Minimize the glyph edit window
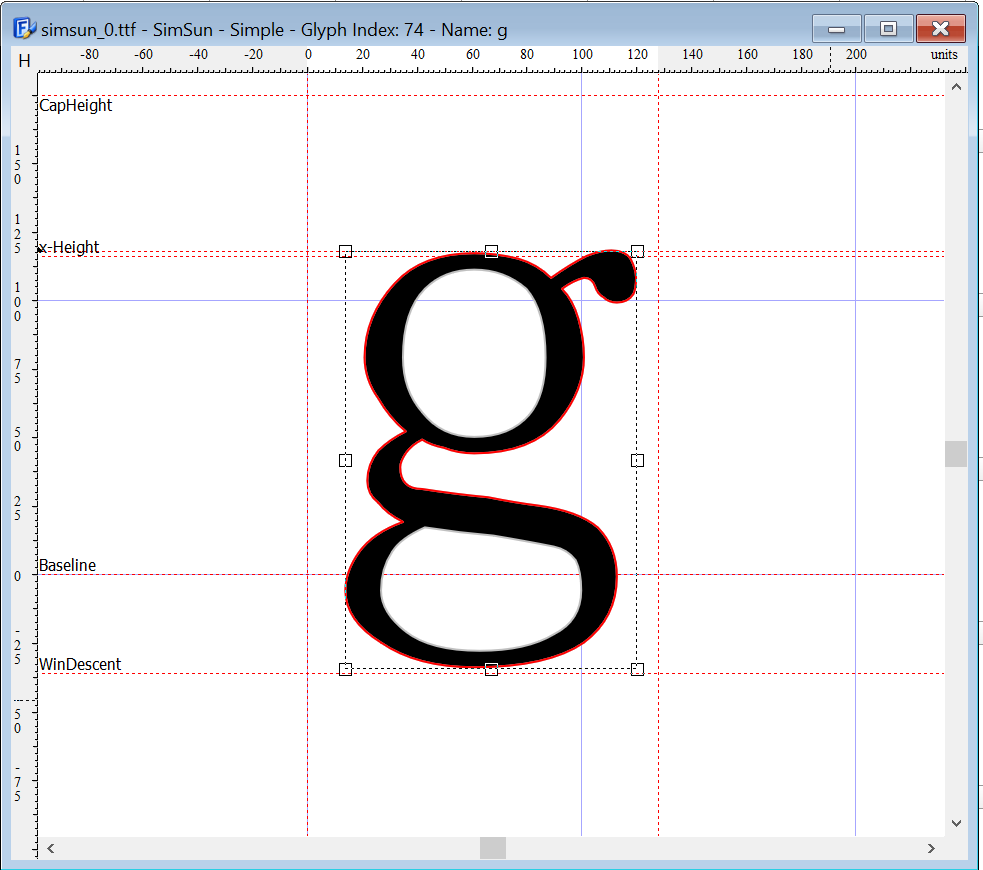This screenshot has height=870, width=983. (837, 29)
